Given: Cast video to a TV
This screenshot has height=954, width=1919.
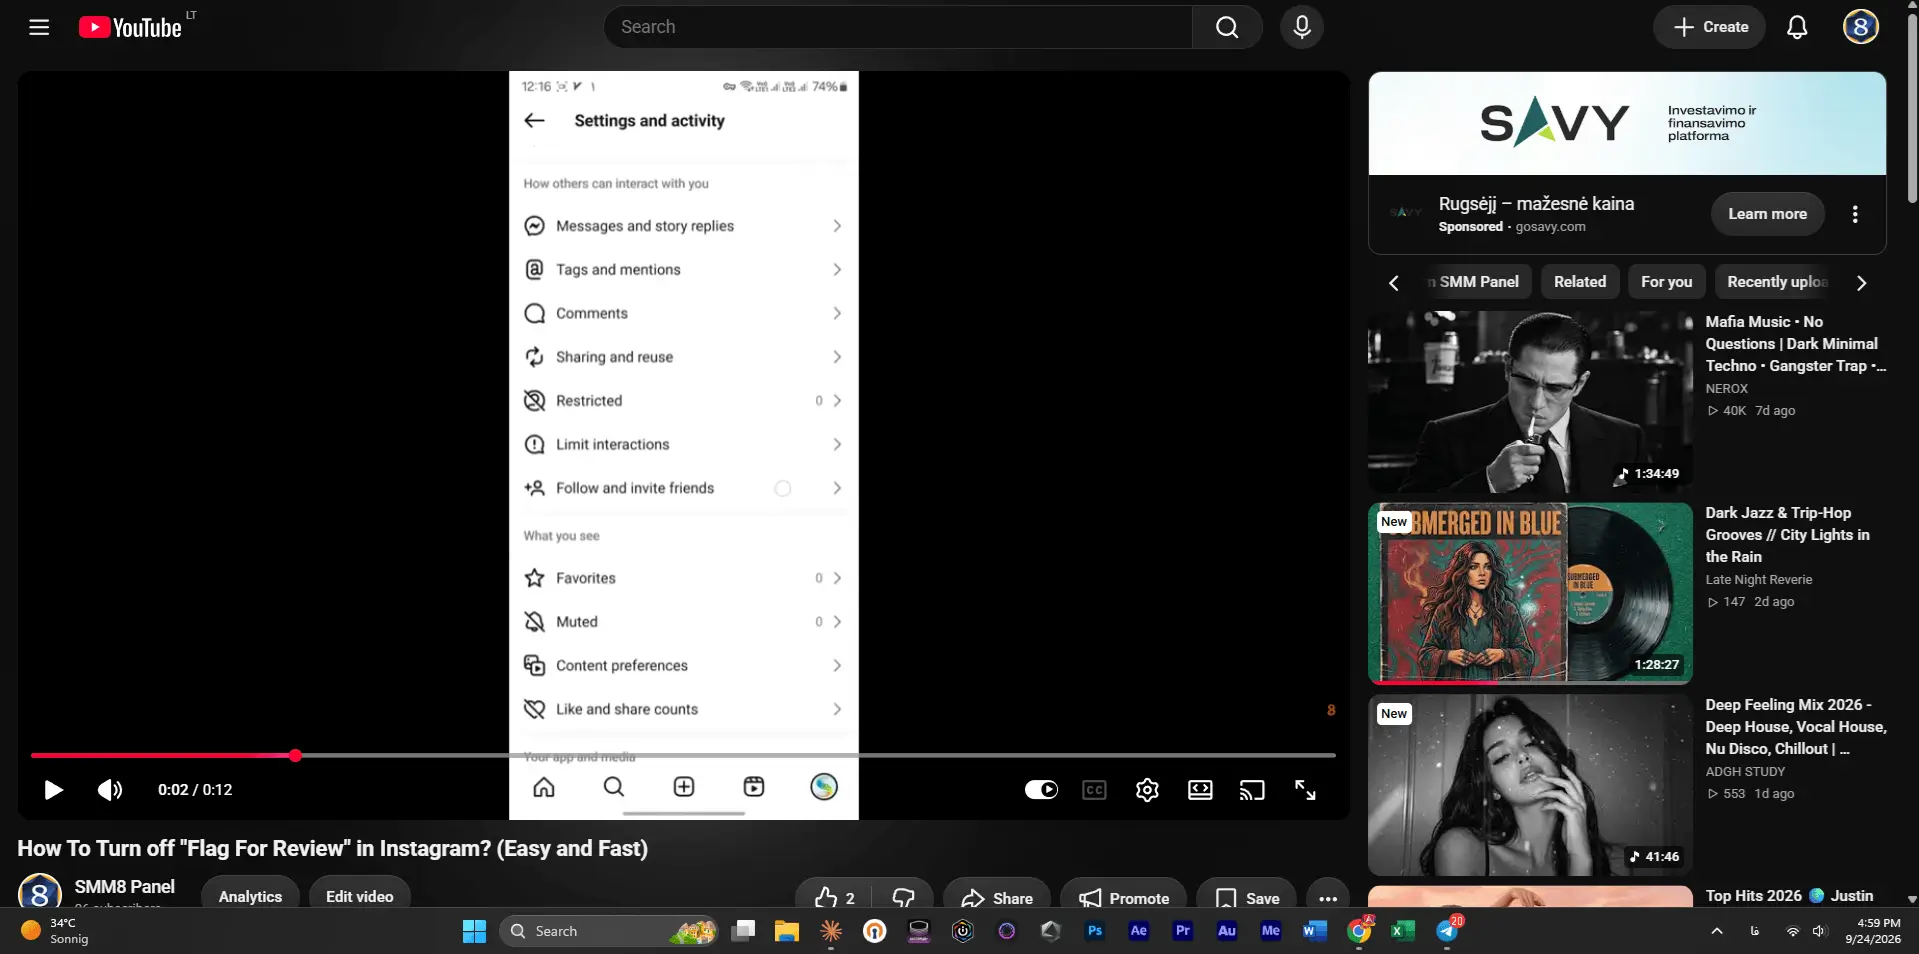Looking at the screenshot, I should 1252,790.
